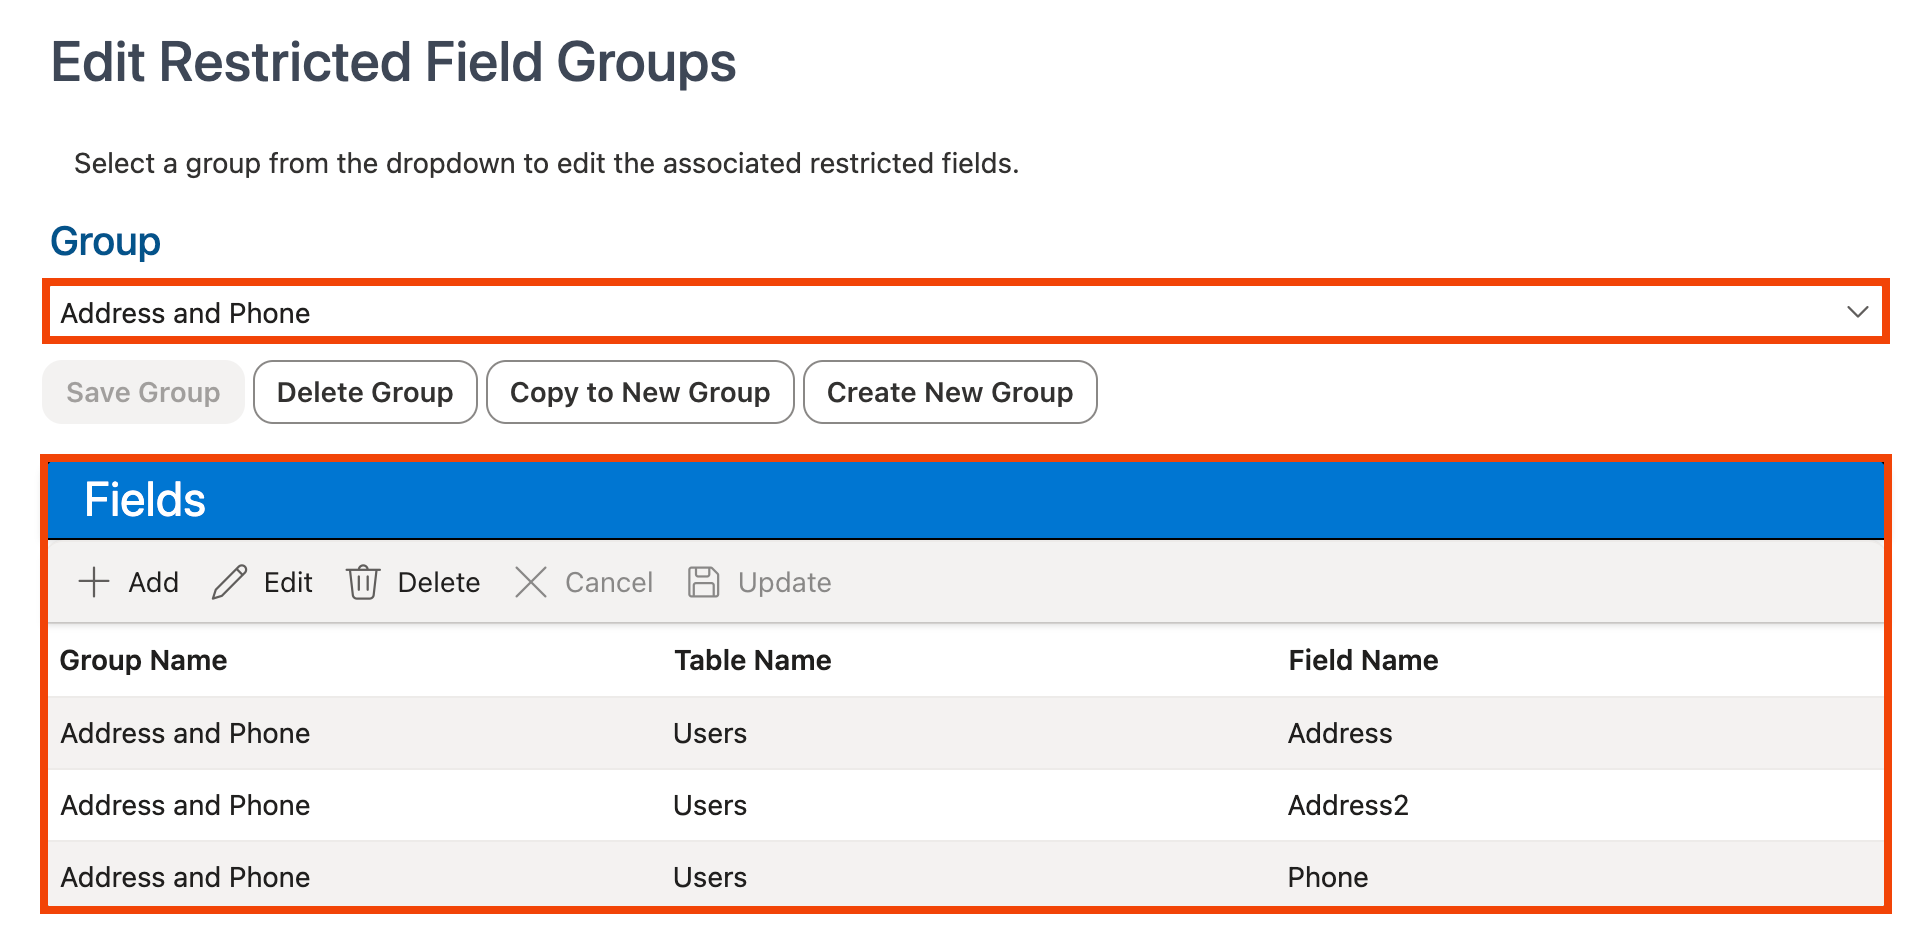Select the table row with field Address
Viewport: 1922px width, 948px height.
(700, 733)
